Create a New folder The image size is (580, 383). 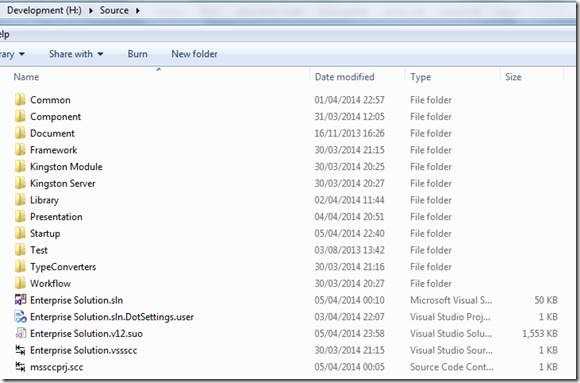[x=194, y=54]
